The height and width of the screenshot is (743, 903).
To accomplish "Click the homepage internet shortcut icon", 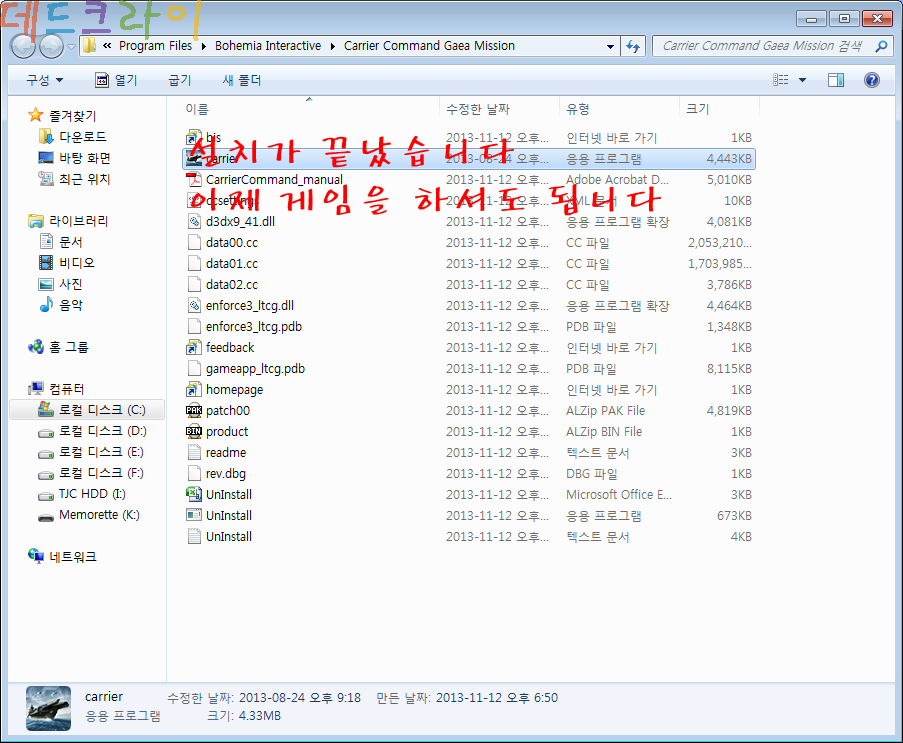I will pyautogui.click(x=195, y=389).
